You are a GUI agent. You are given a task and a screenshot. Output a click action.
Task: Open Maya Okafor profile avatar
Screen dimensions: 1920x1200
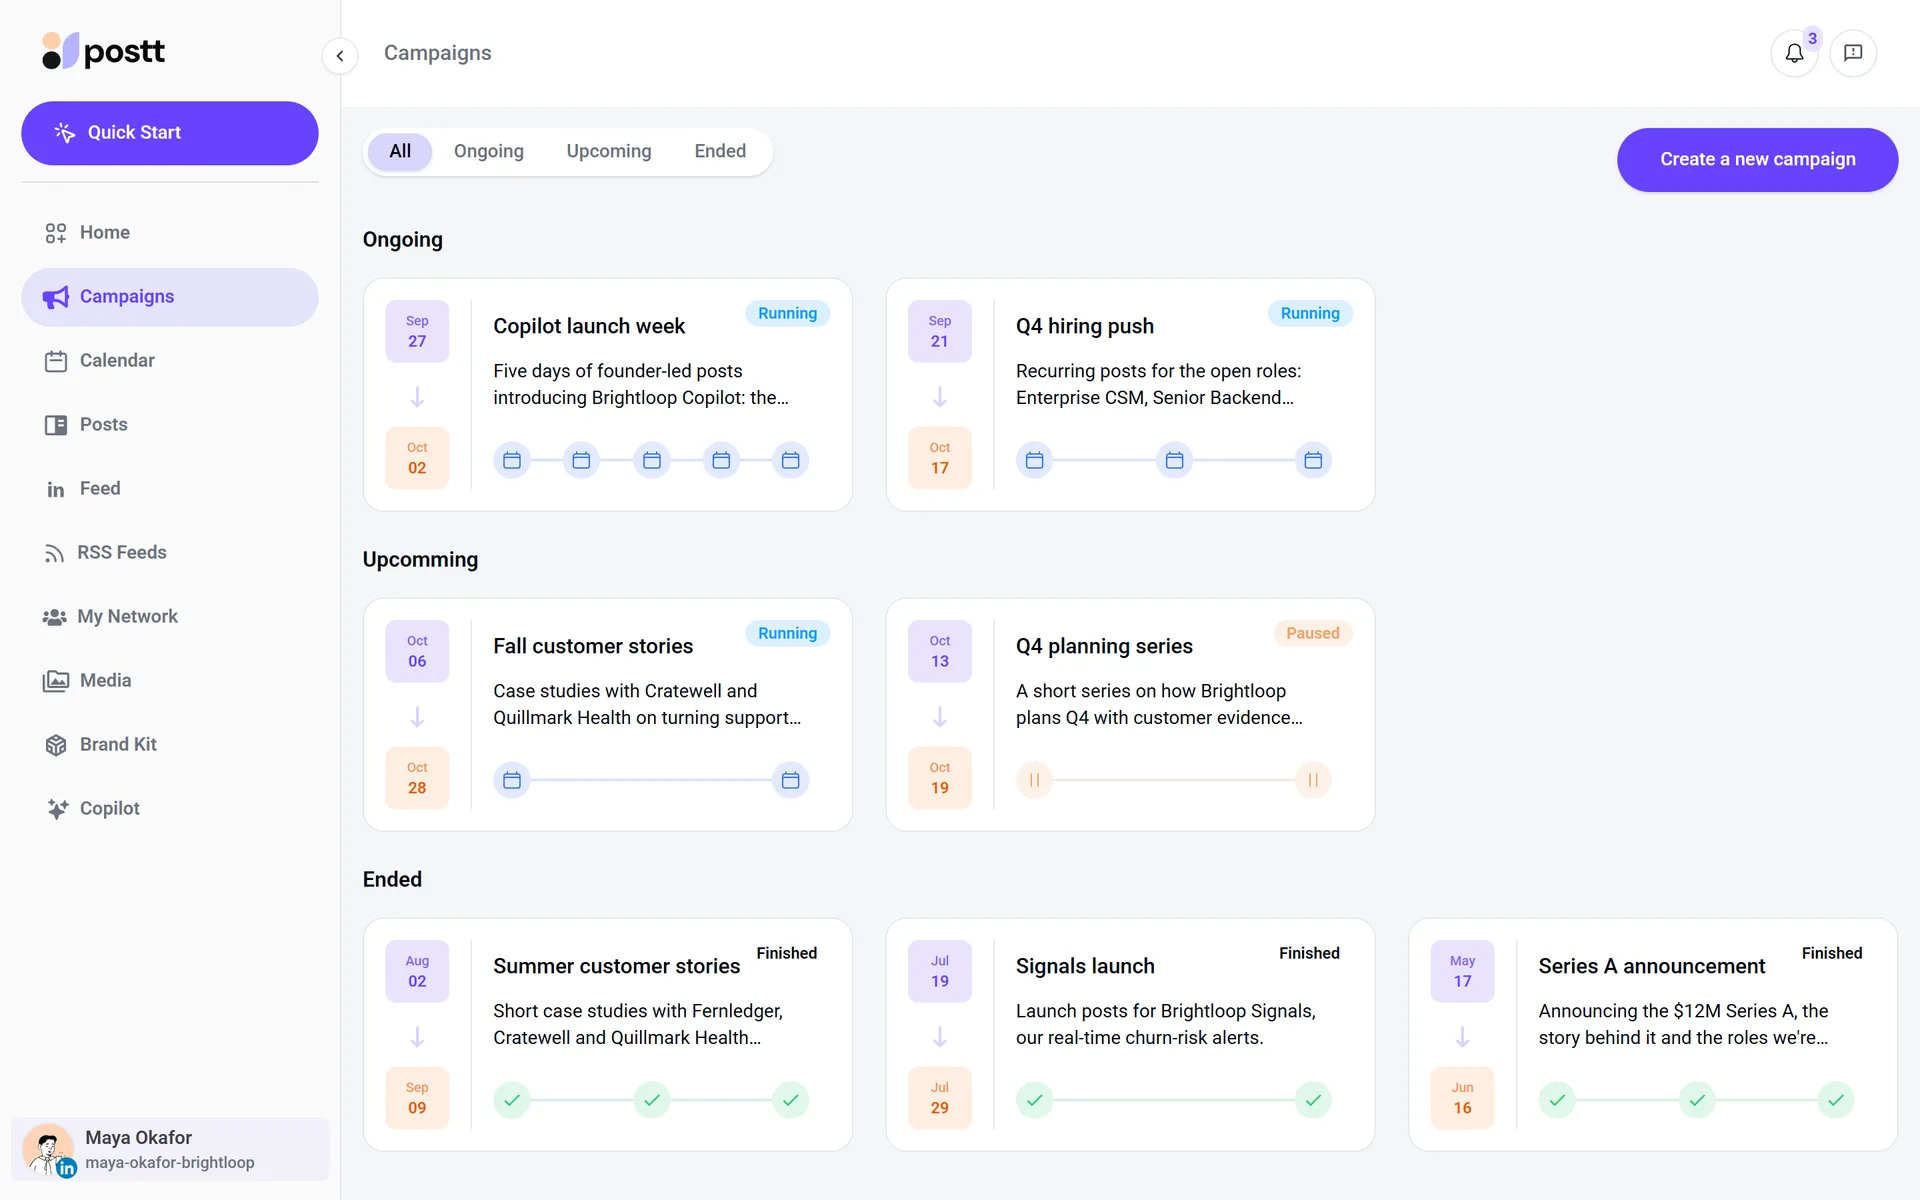pyautogui.click(x=48, y=1149)
